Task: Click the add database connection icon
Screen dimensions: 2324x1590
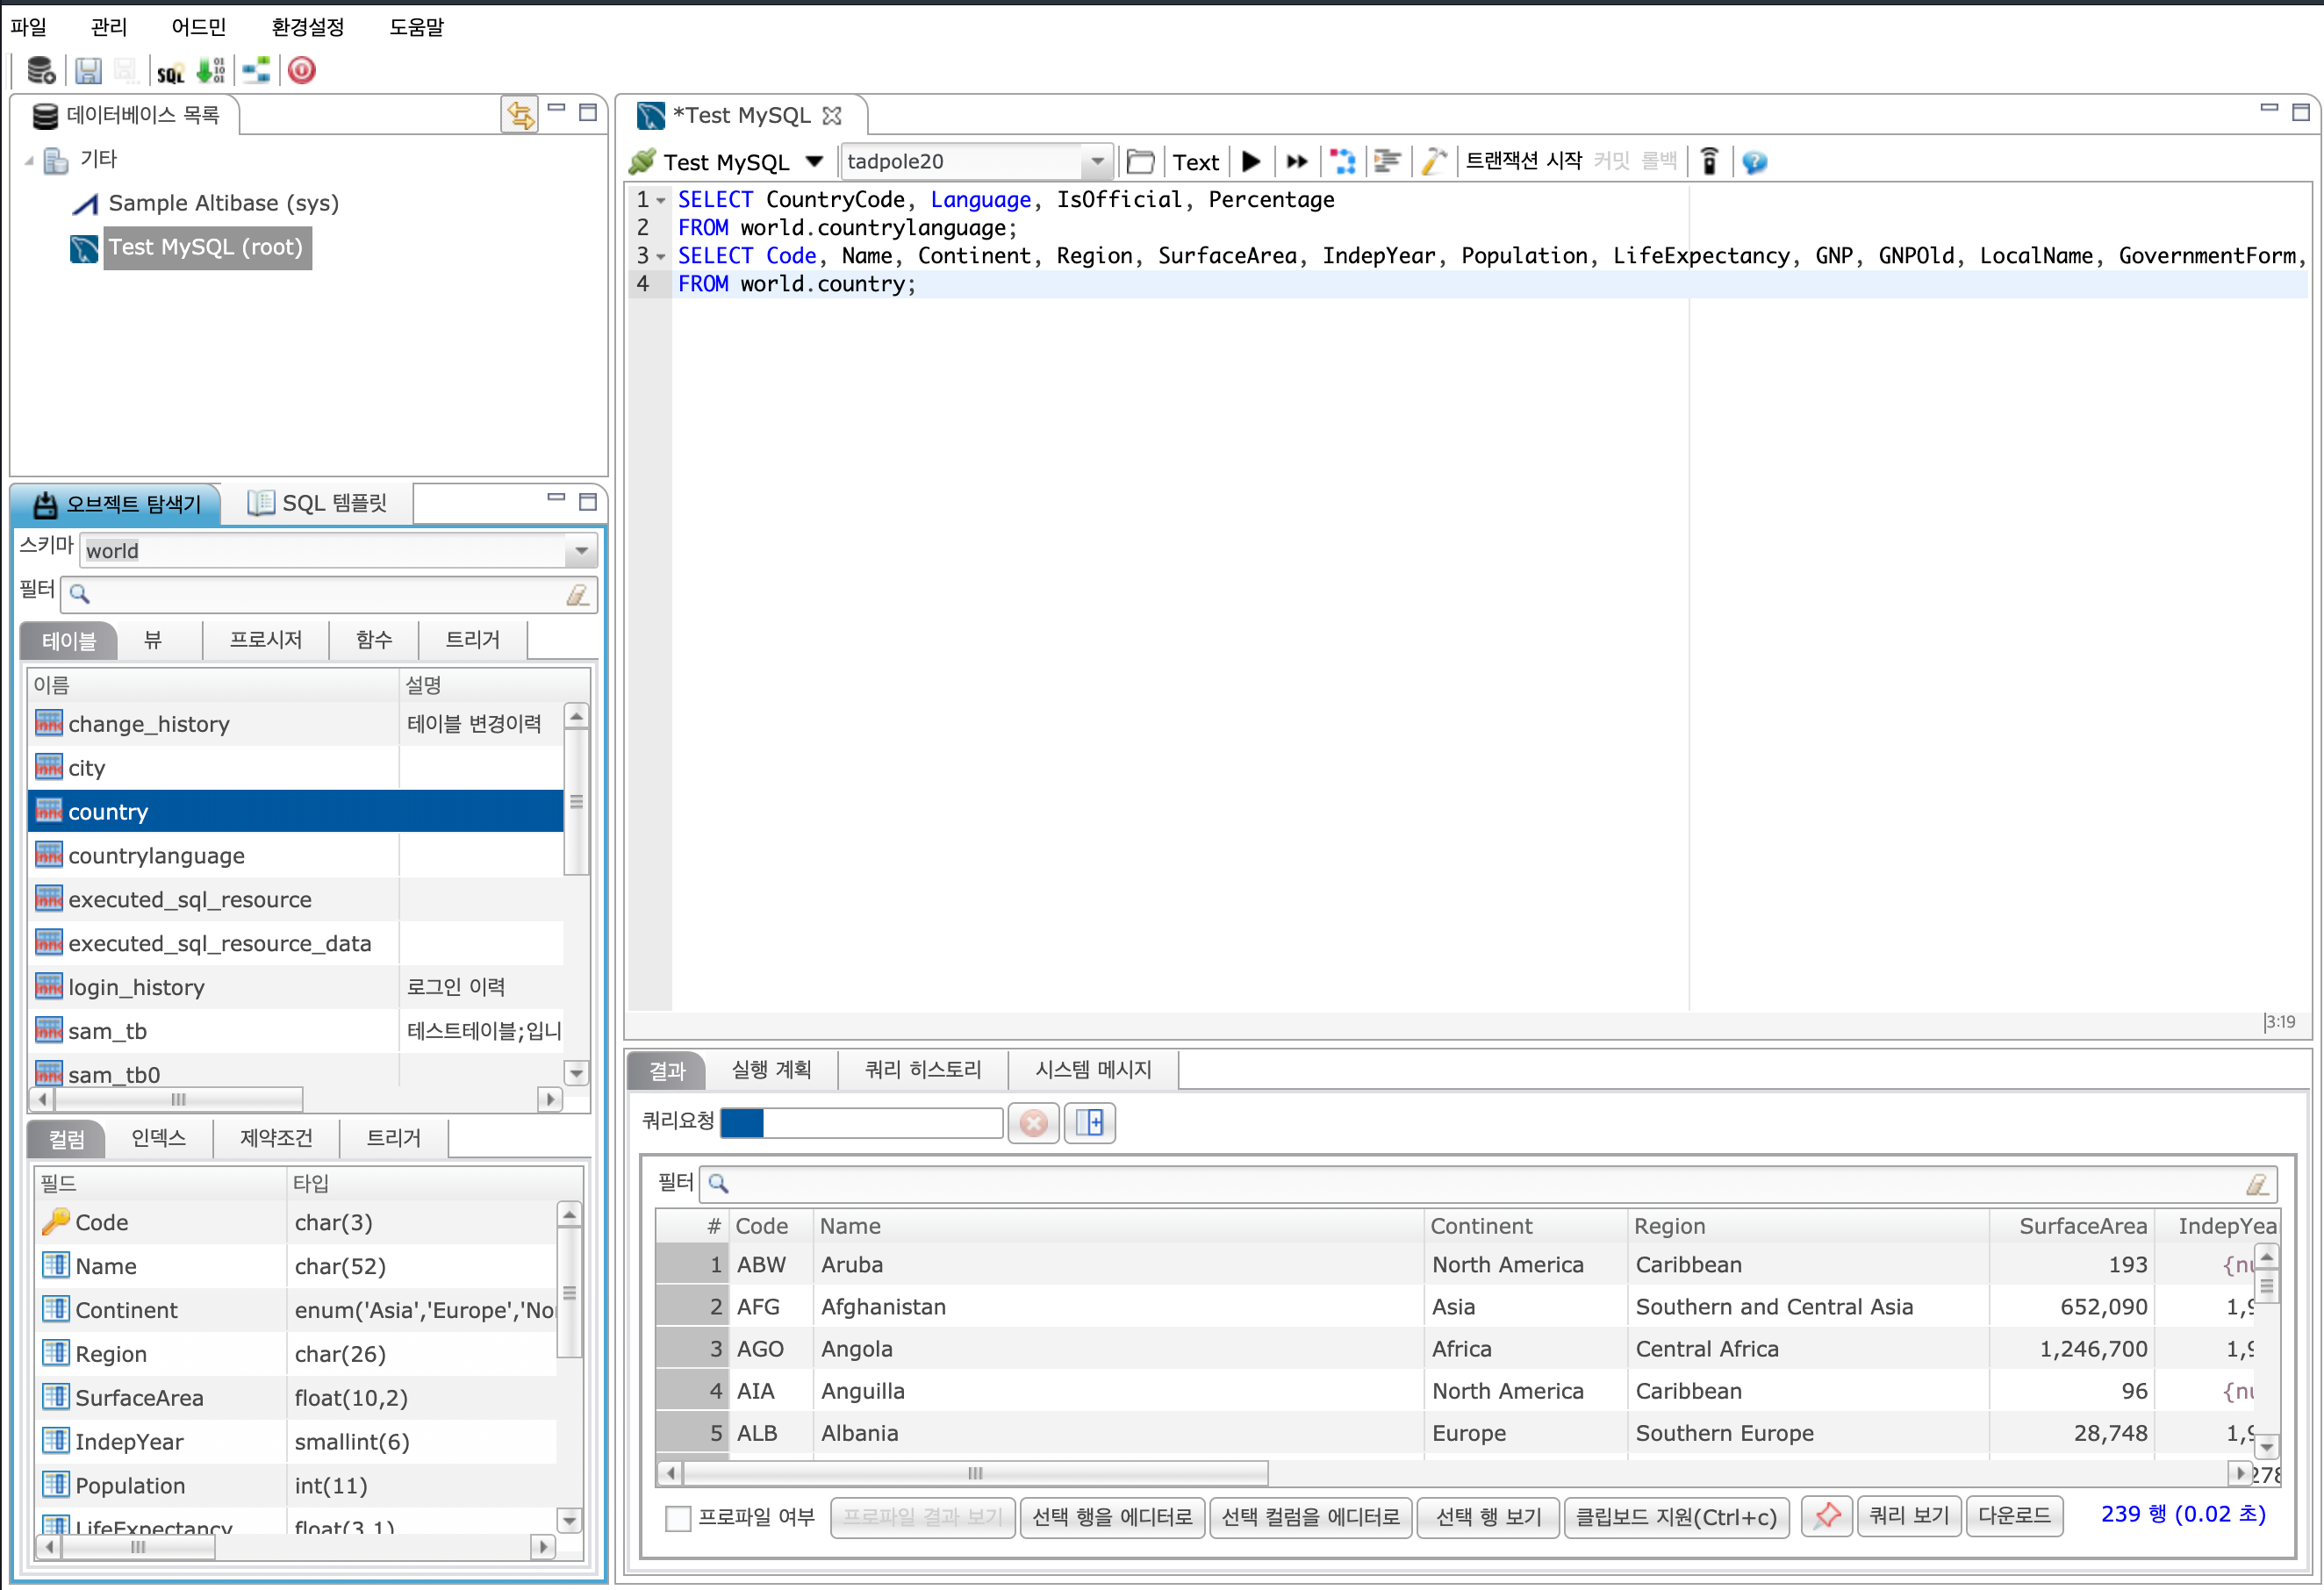Action: (x=40, y=70)
